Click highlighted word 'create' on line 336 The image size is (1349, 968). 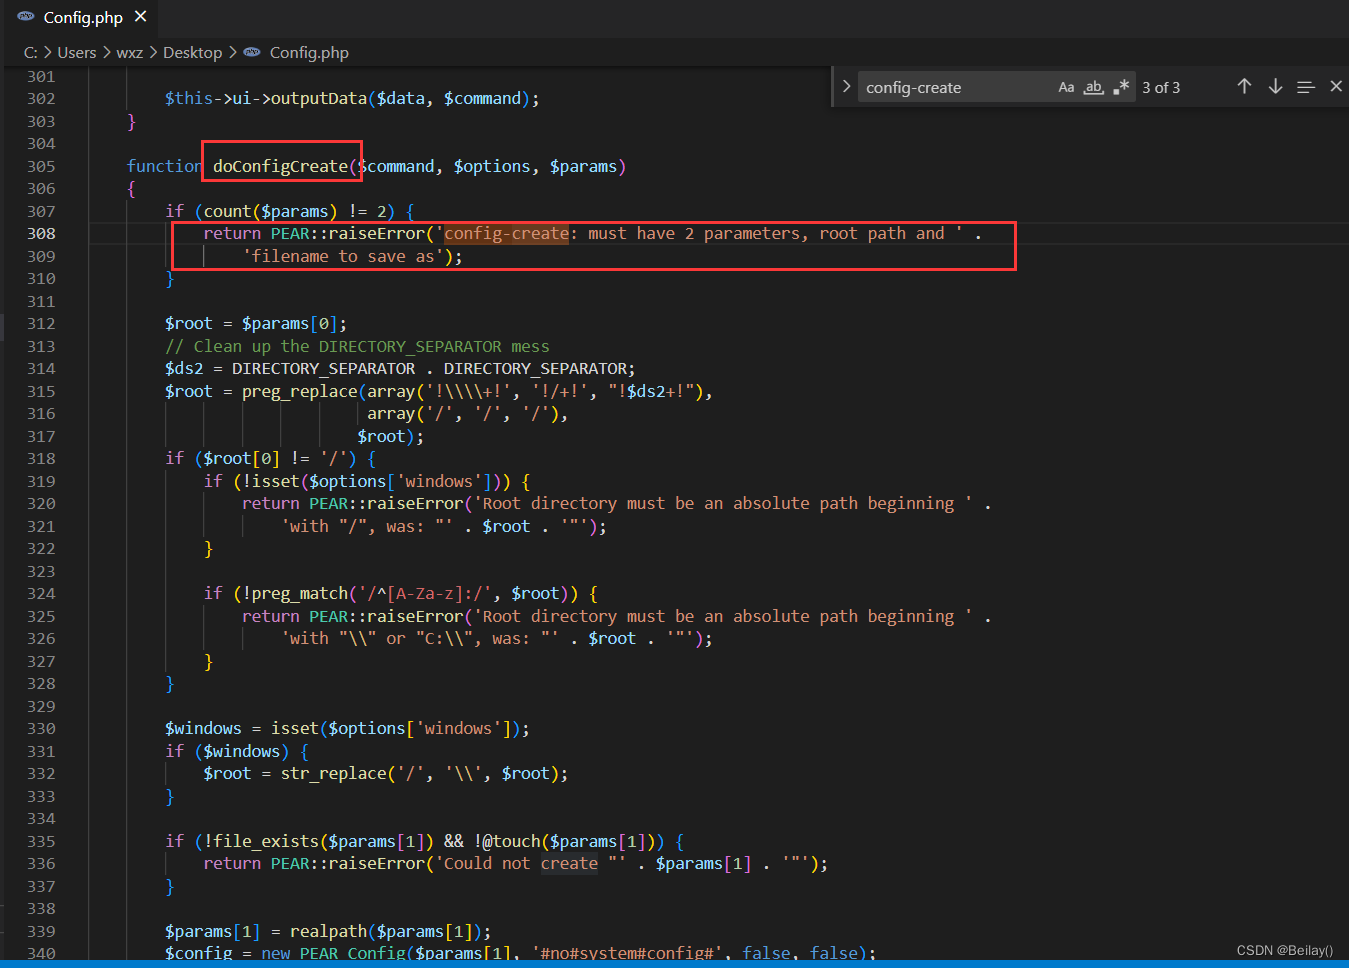(x=569, y=864)
